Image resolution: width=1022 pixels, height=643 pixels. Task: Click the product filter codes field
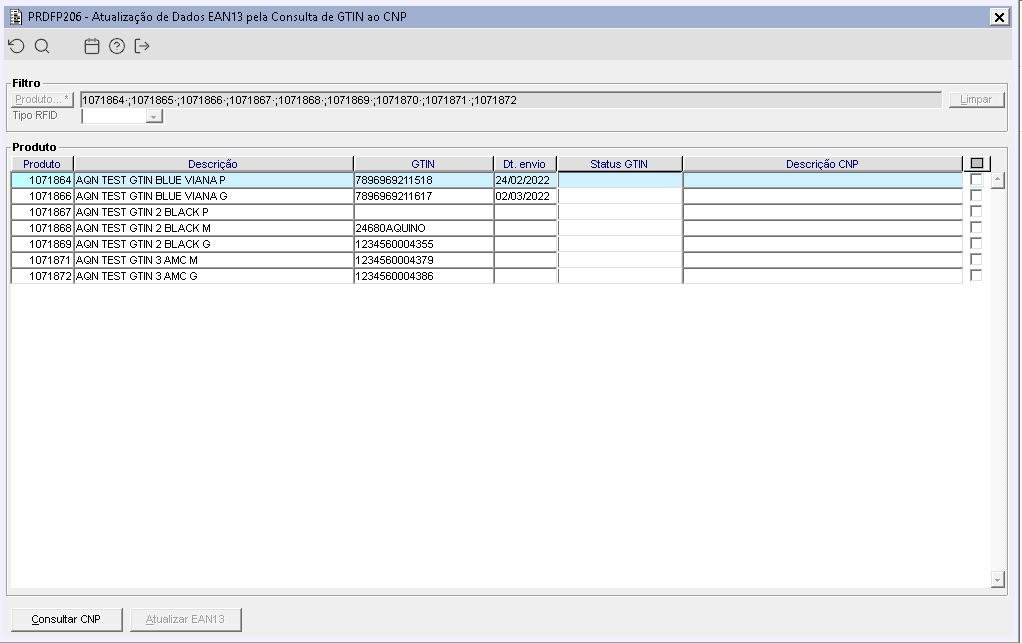coord(511,100)
